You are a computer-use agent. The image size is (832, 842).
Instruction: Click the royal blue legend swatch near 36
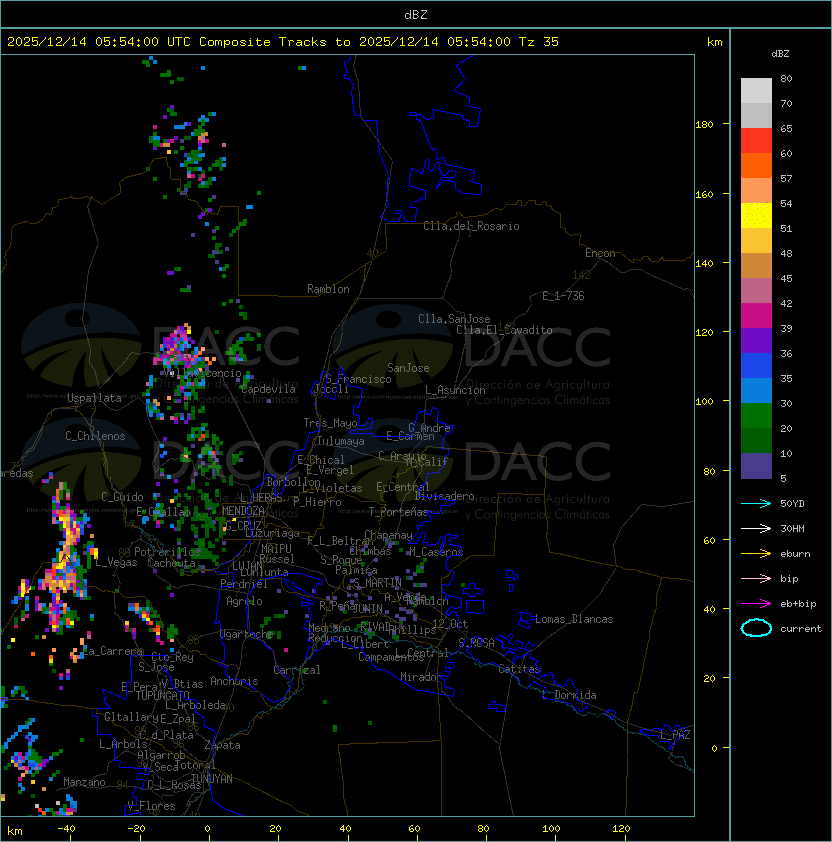(756, 366)
